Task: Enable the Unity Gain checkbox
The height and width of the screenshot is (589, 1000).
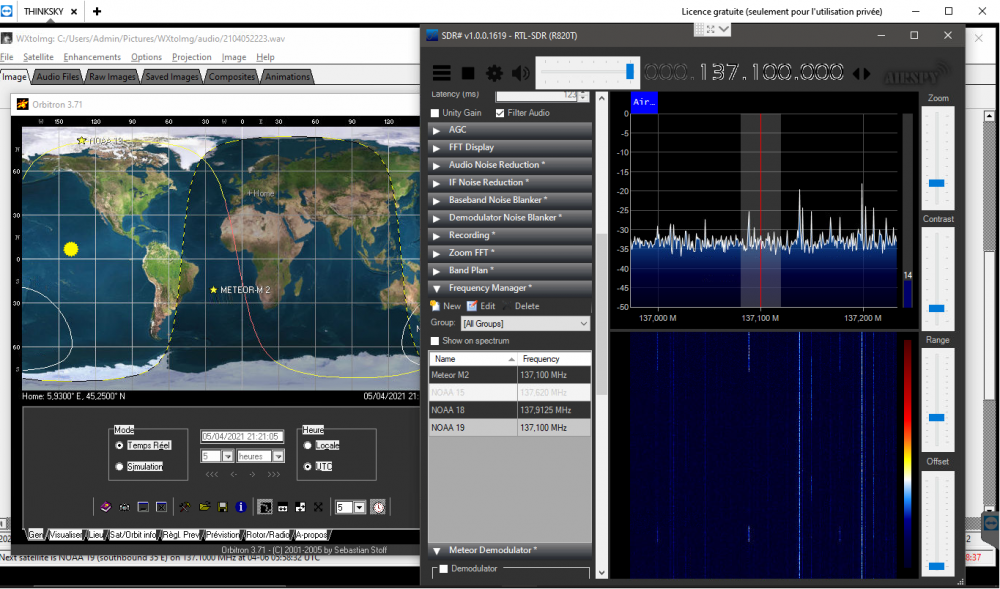Action: [x=435, y=113]
